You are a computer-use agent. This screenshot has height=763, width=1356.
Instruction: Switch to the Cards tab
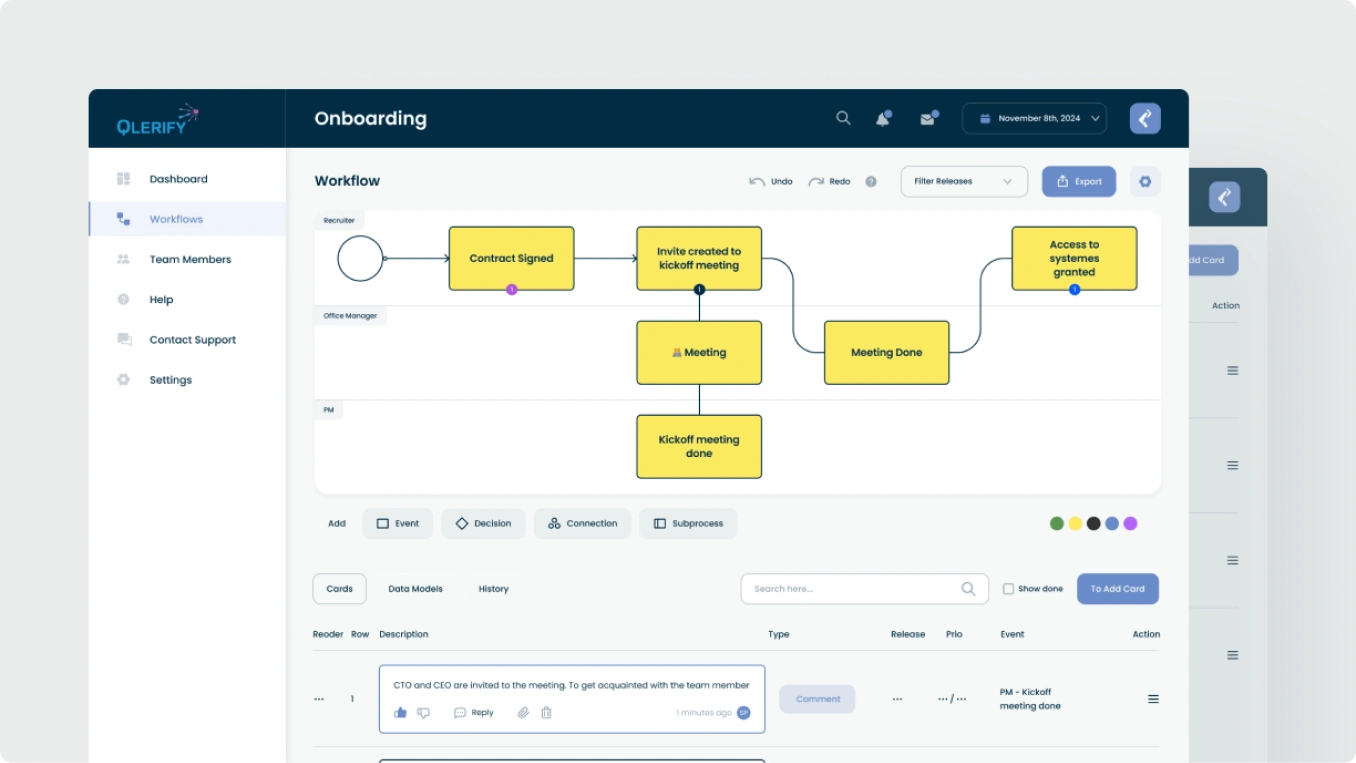point(340,589)
